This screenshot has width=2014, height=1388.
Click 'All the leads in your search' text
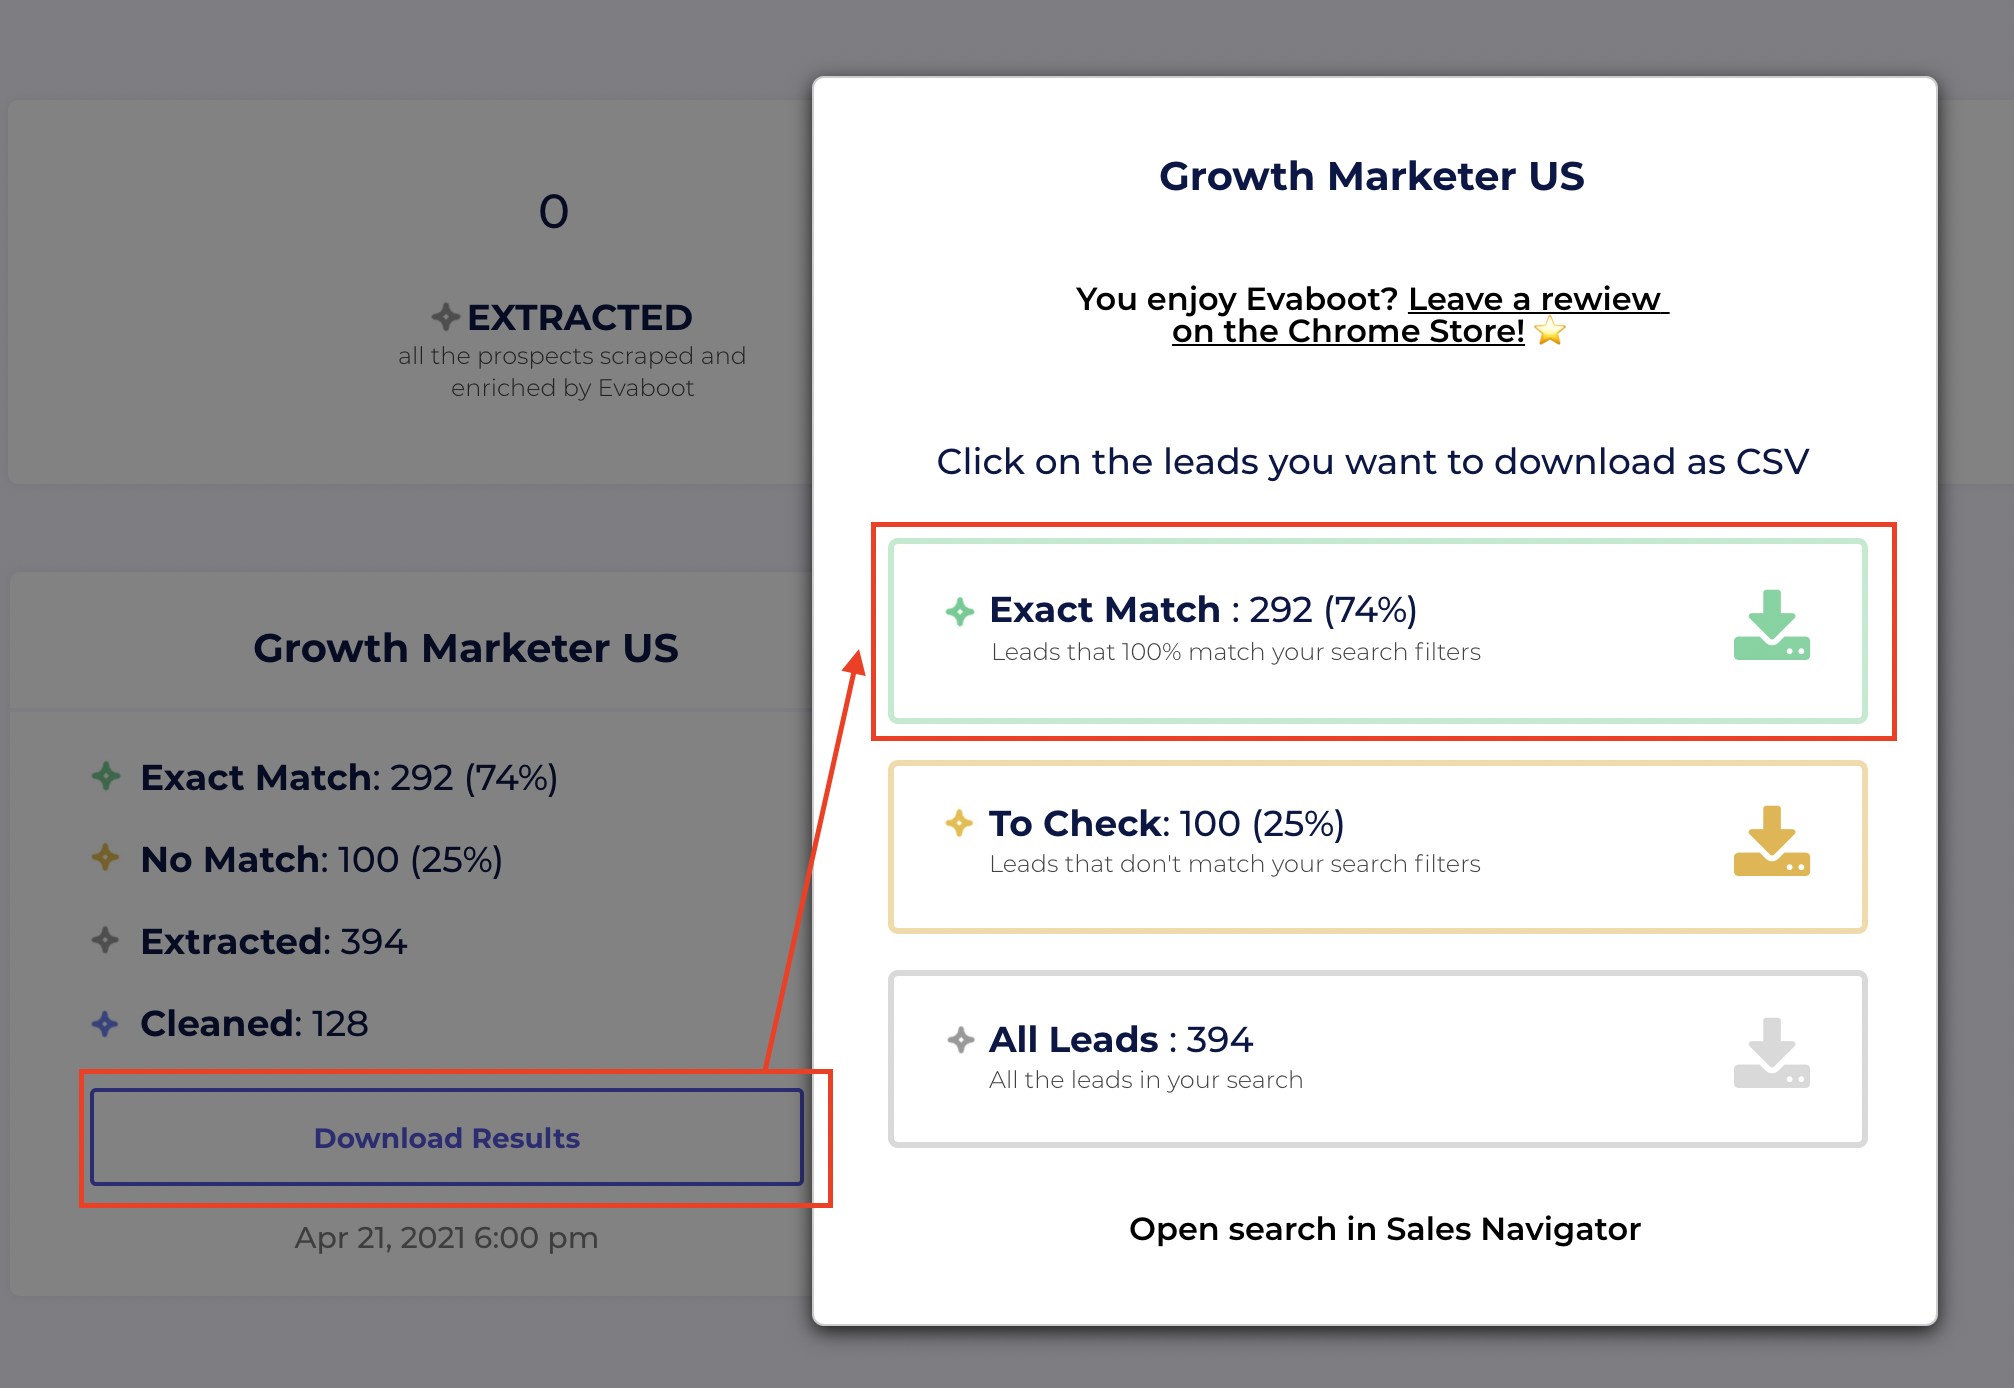1146,1080
